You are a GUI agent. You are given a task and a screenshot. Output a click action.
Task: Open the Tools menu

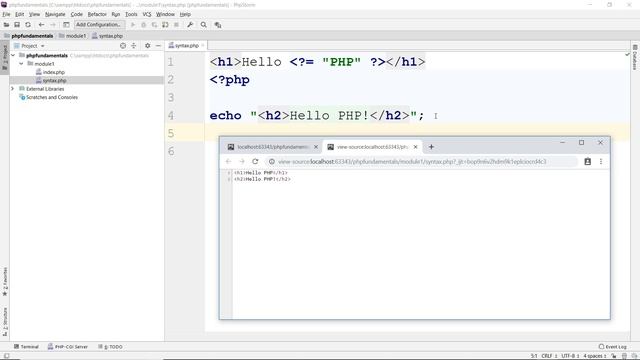(131, 14)
